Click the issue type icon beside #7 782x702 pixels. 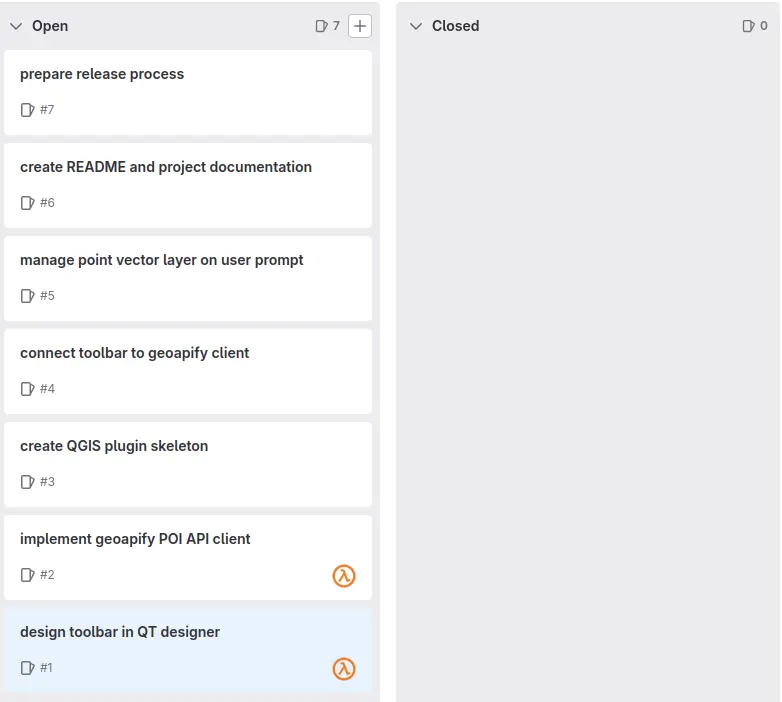pyautogui.click(x=27, y=110)
